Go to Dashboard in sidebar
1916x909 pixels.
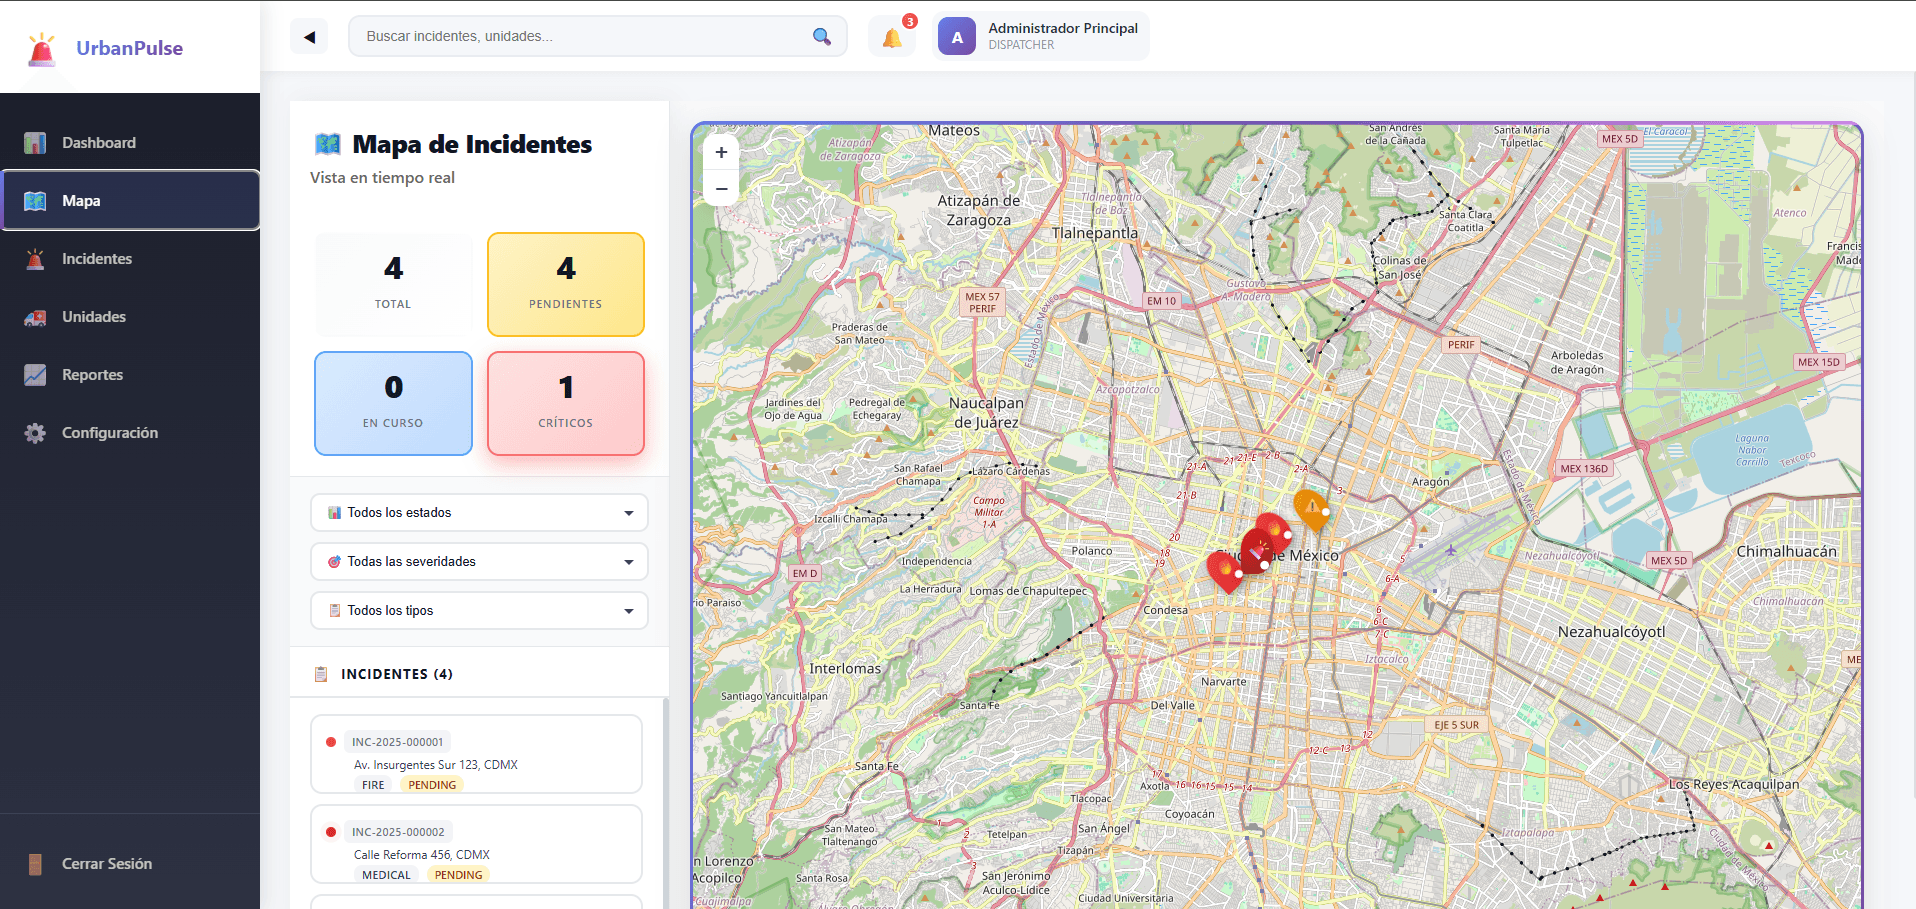click(98, 143)
